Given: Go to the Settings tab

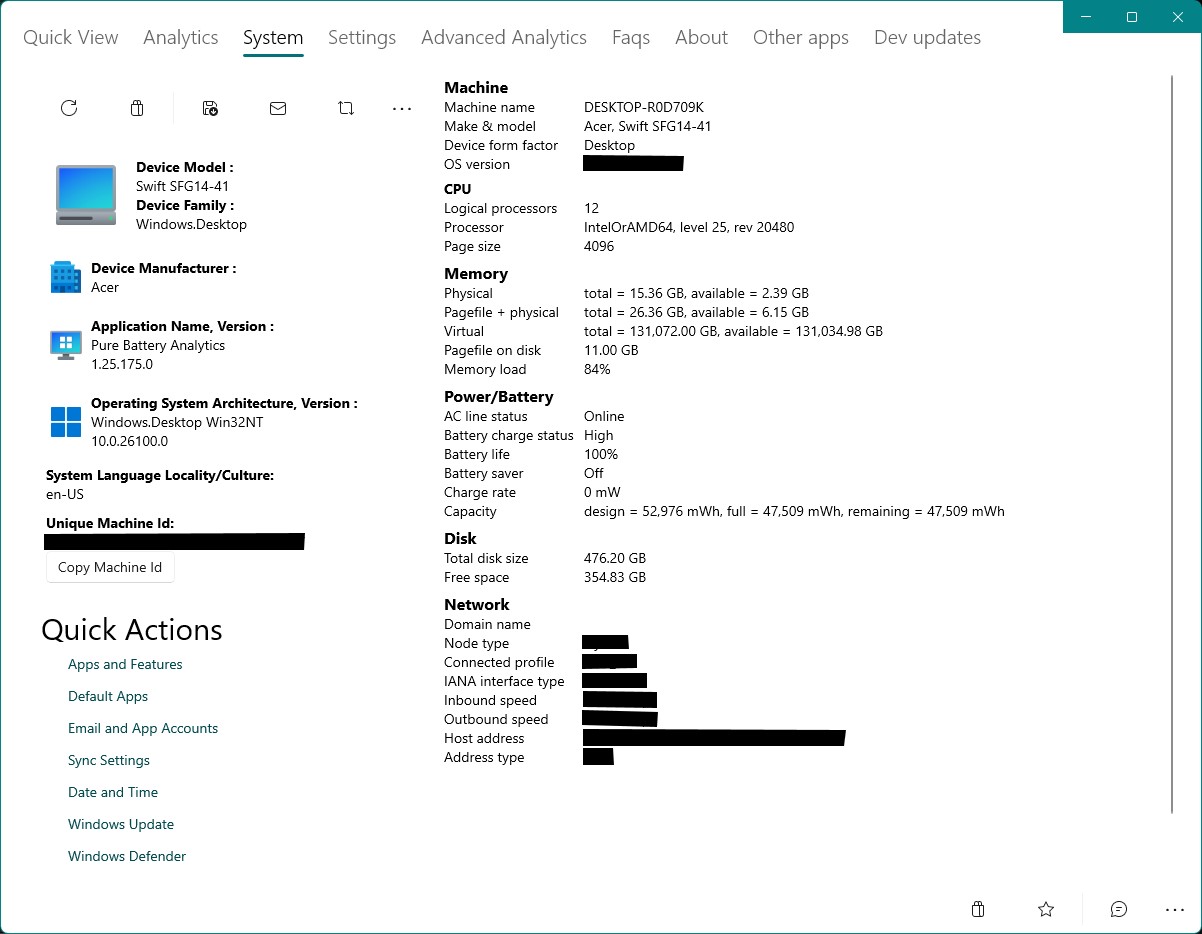Looking at the screenshot, I should click(362, 37).
